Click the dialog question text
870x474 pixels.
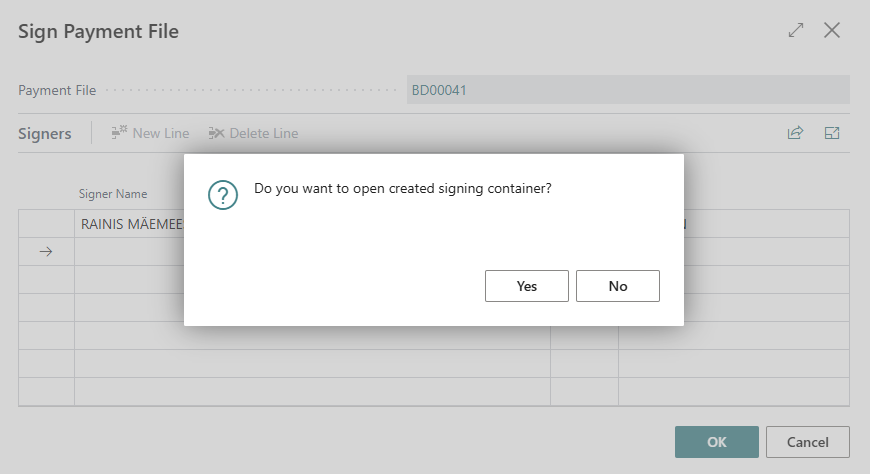point(403,188)
